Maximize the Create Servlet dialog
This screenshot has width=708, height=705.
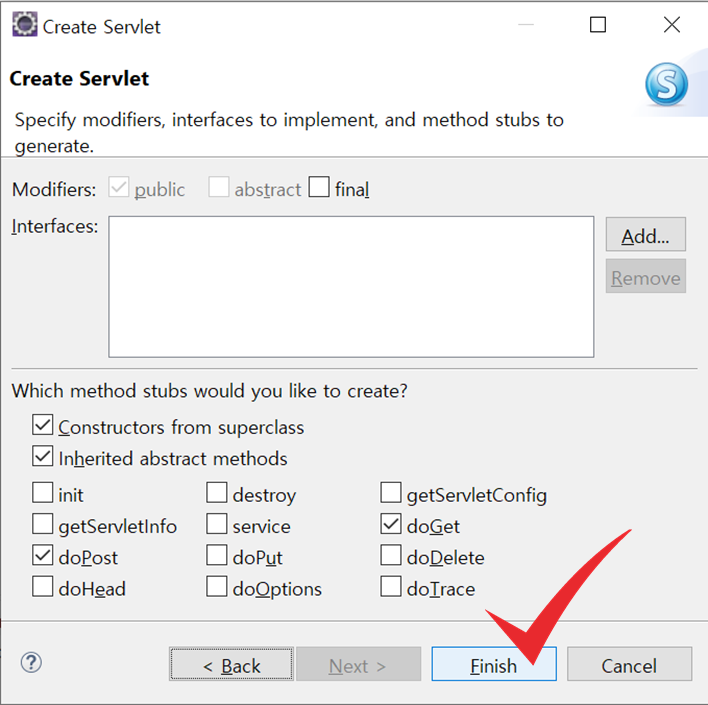pos(598,25)
